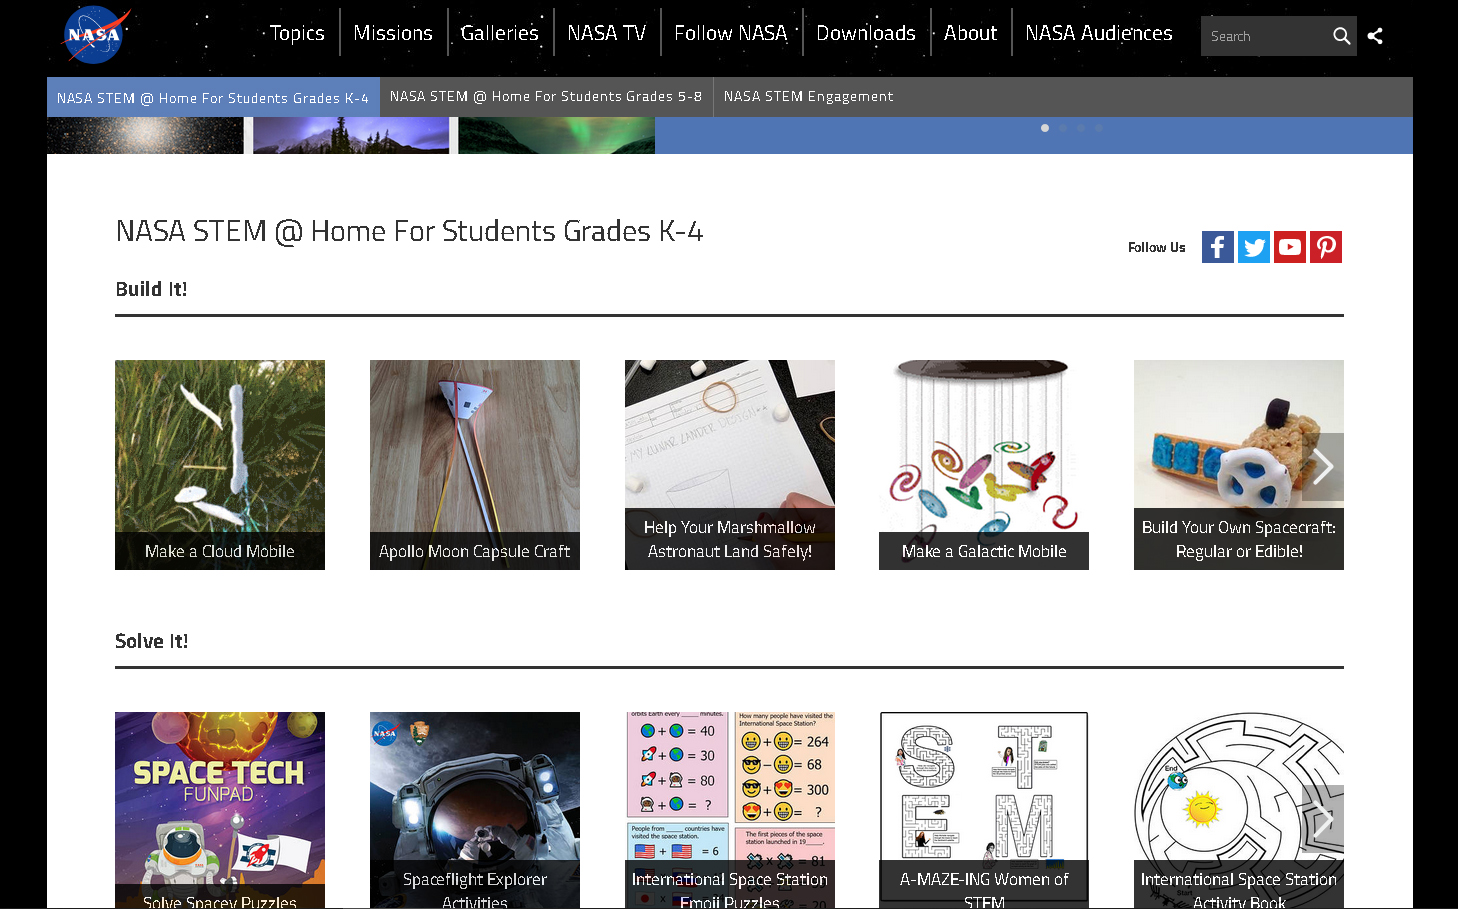1458x909 pixels.
Task: Open the Galleries menu
Action: pyautogui.click(x=499, y=33)
